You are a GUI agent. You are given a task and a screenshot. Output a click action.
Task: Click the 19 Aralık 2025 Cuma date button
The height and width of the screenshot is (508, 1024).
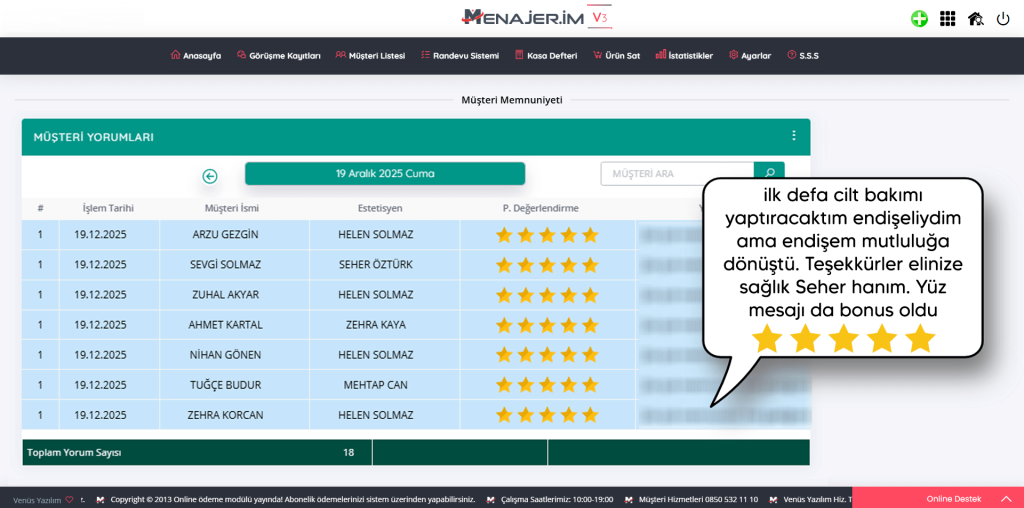(x=385, y=174)
